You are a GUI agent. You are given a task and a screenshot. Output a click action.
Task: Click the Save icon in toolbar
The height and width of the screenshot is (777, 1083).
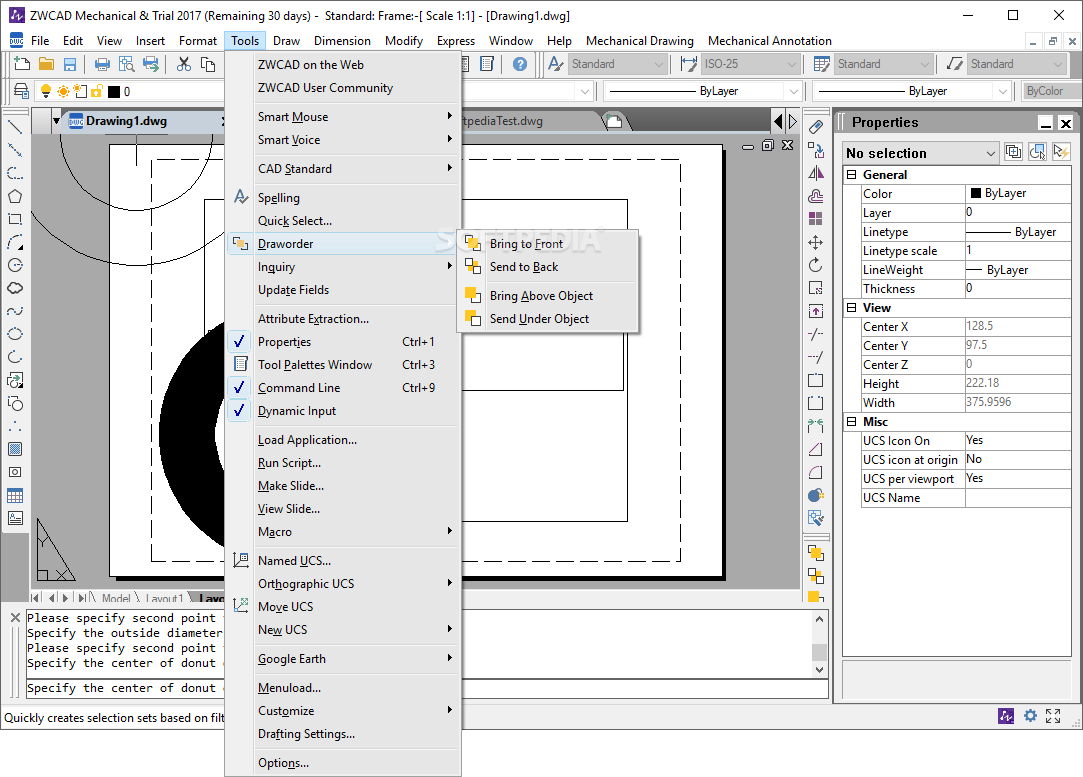70,64
